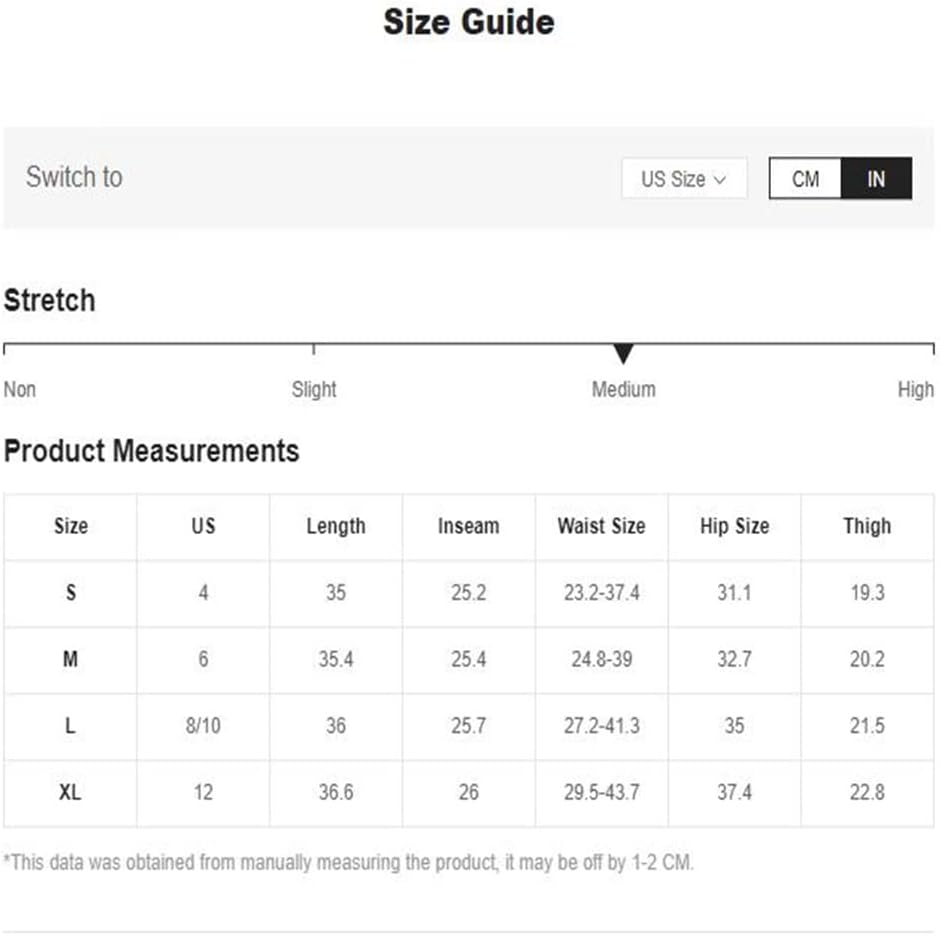Select the XL size row label
Viewport: 940px width, 936px height.
[x=71, y=792]
